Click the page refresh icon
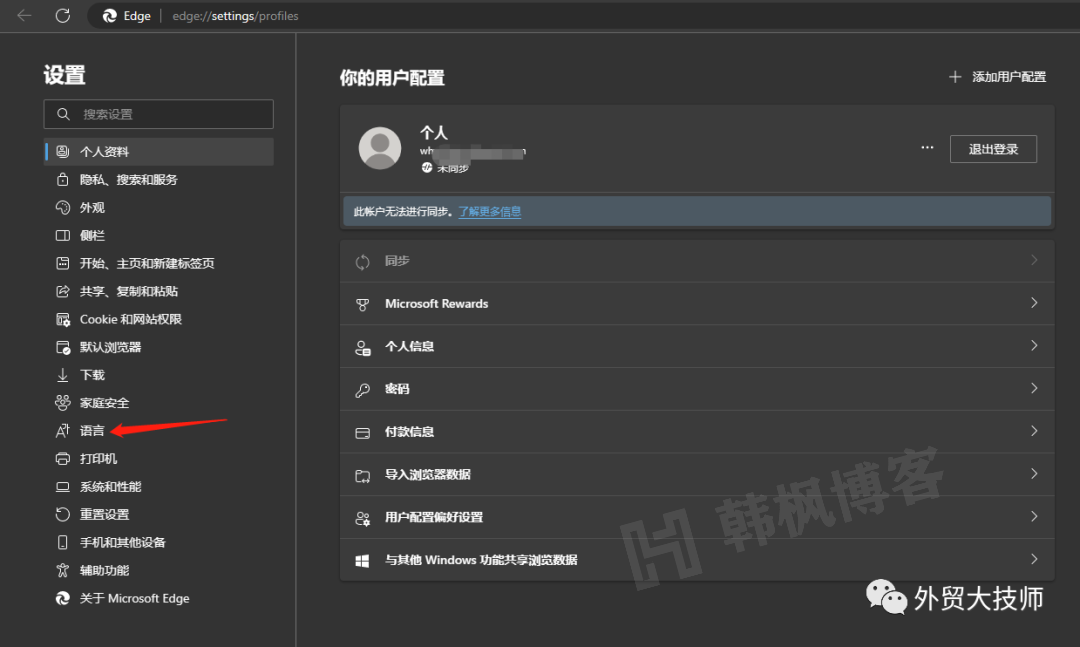This screenshot has width=1080, height=647. [62, 15]
